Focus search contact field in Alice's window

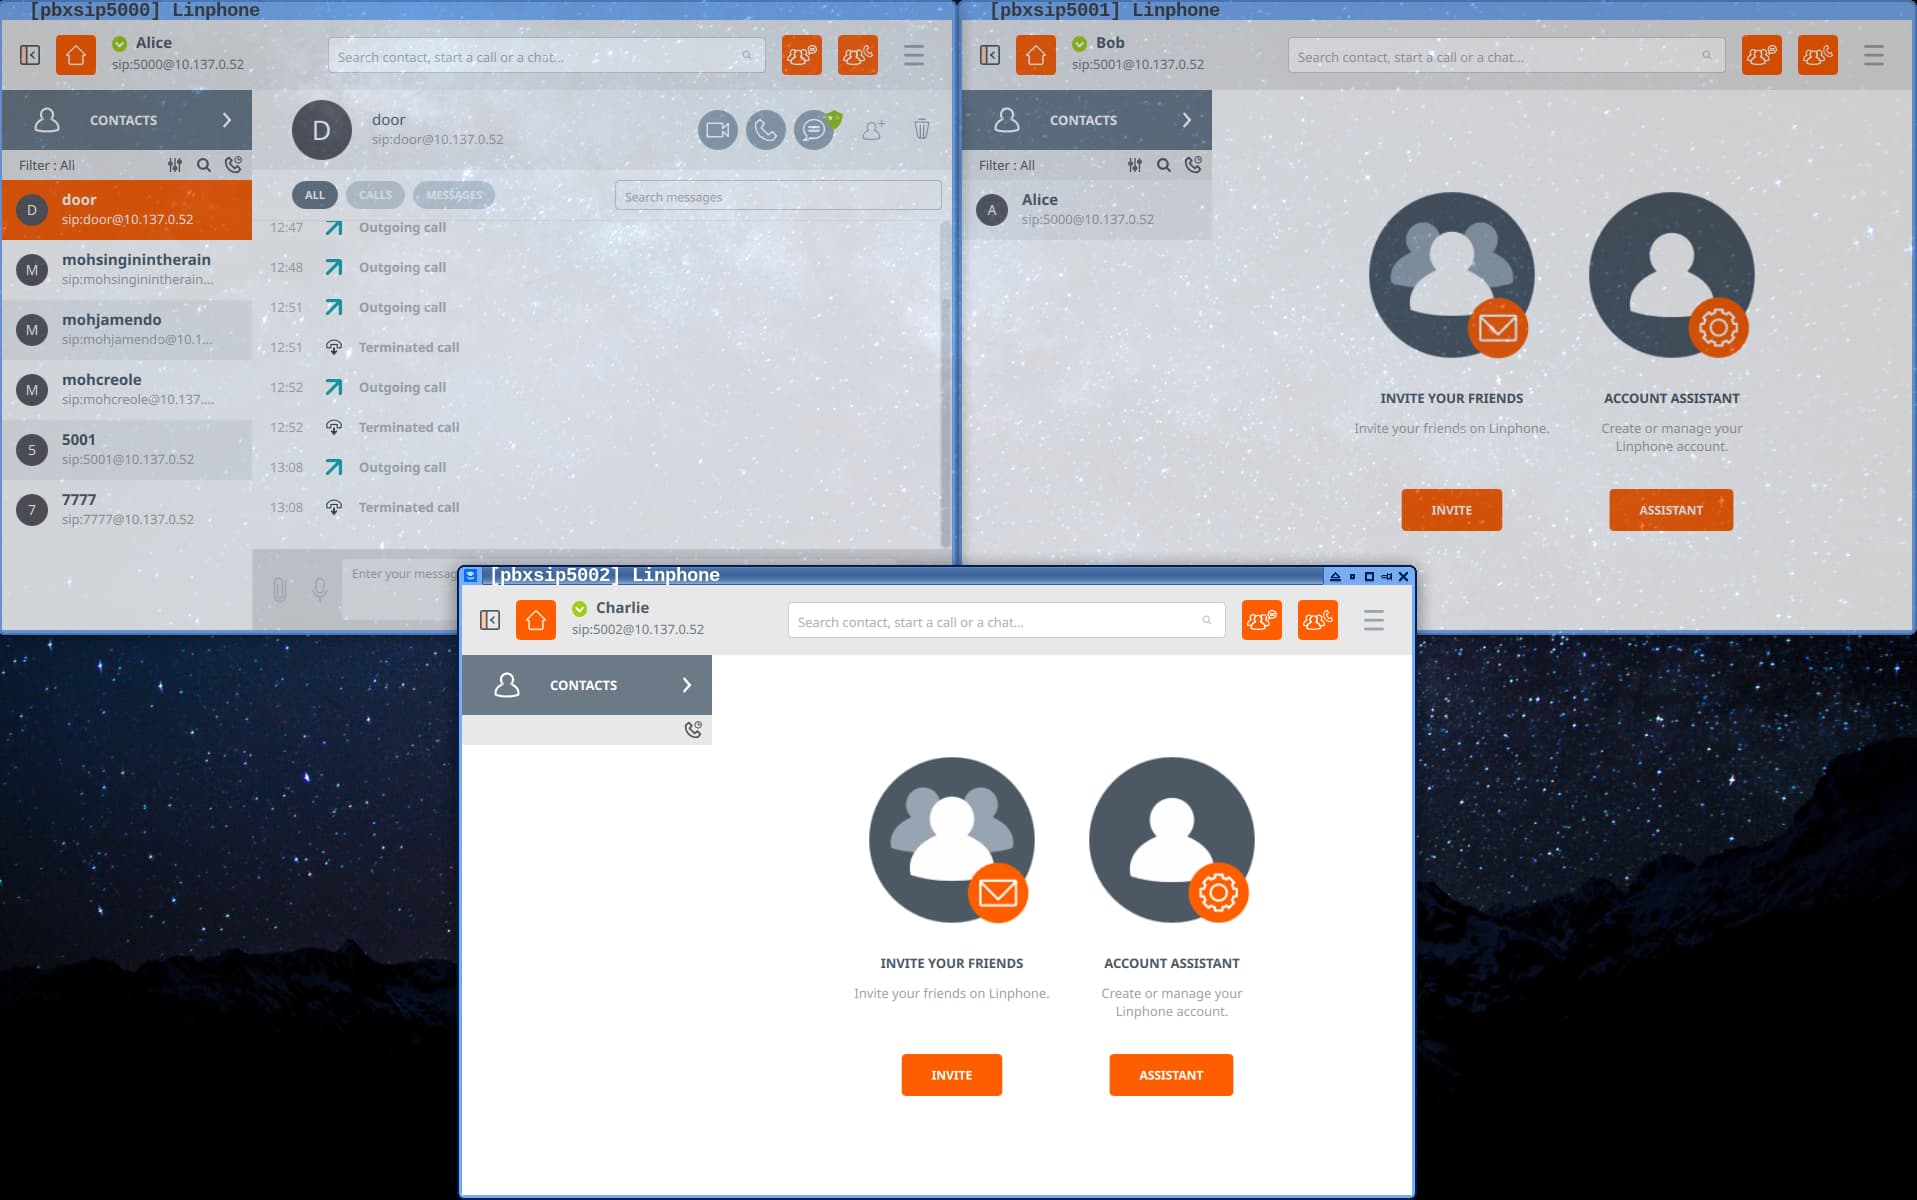point(546,56)
